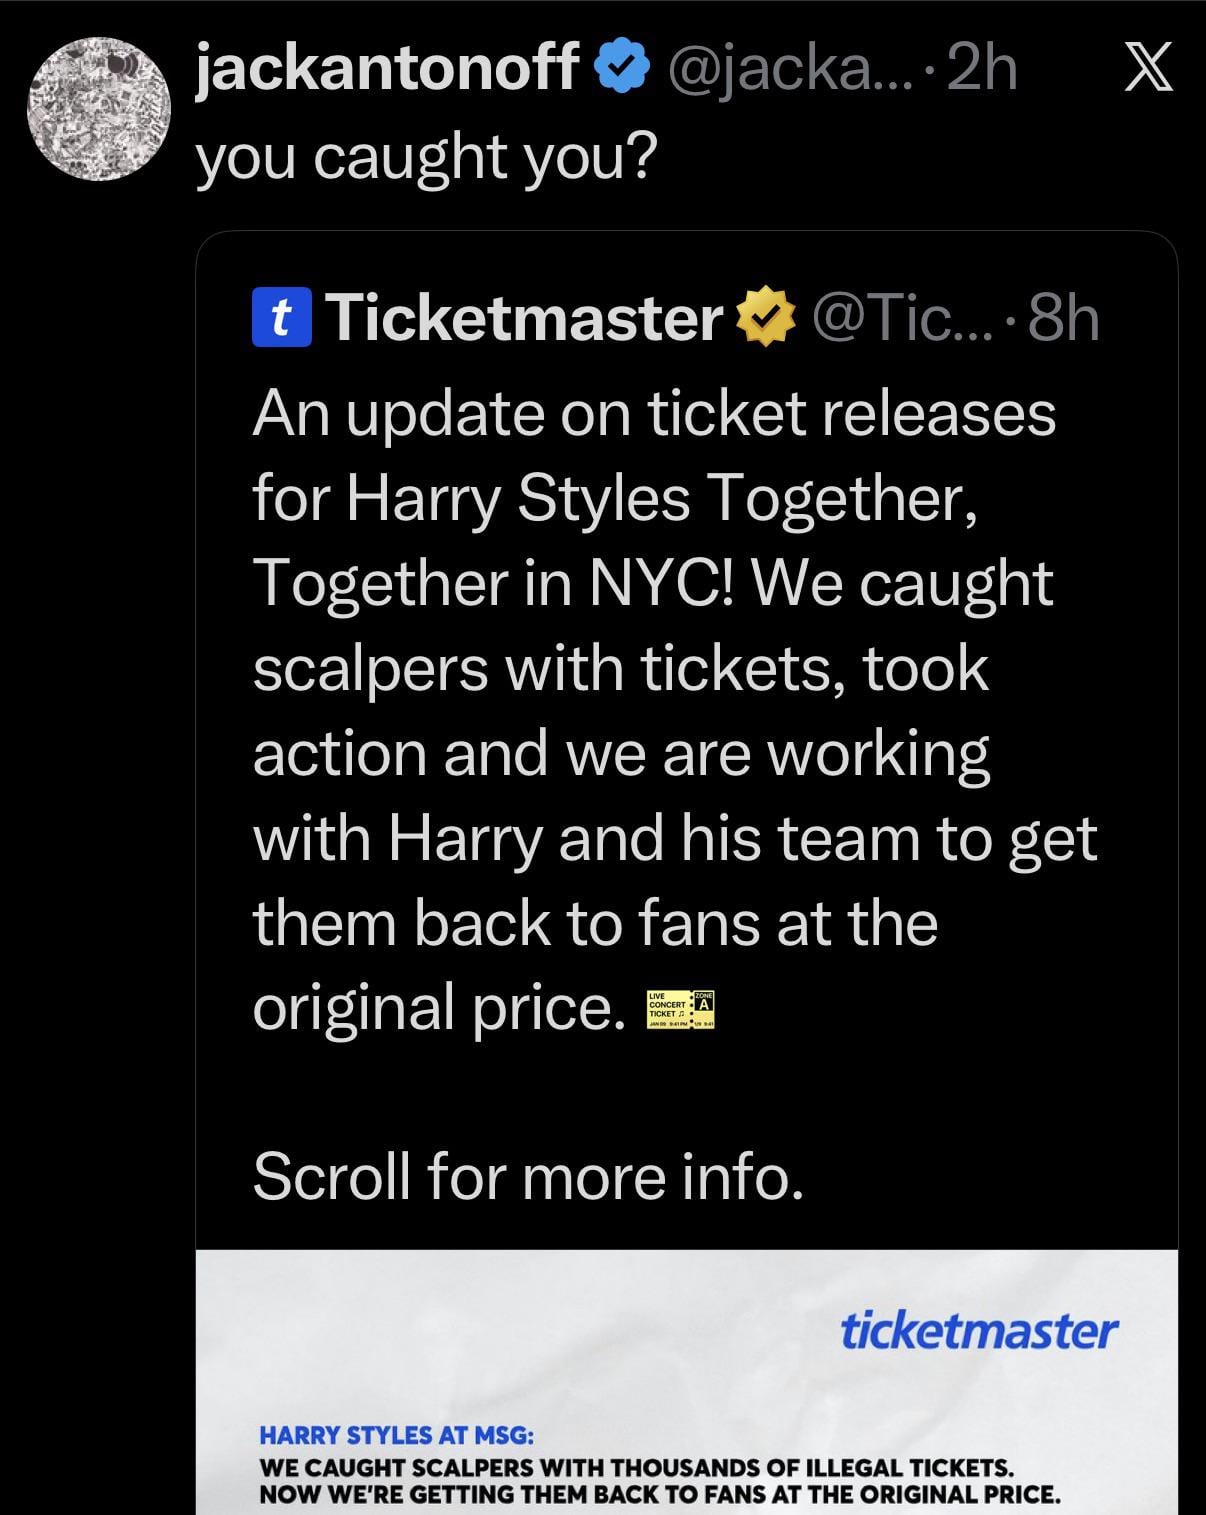
Task: Open jackantonoff's profile picture
Action: point(96,108)
